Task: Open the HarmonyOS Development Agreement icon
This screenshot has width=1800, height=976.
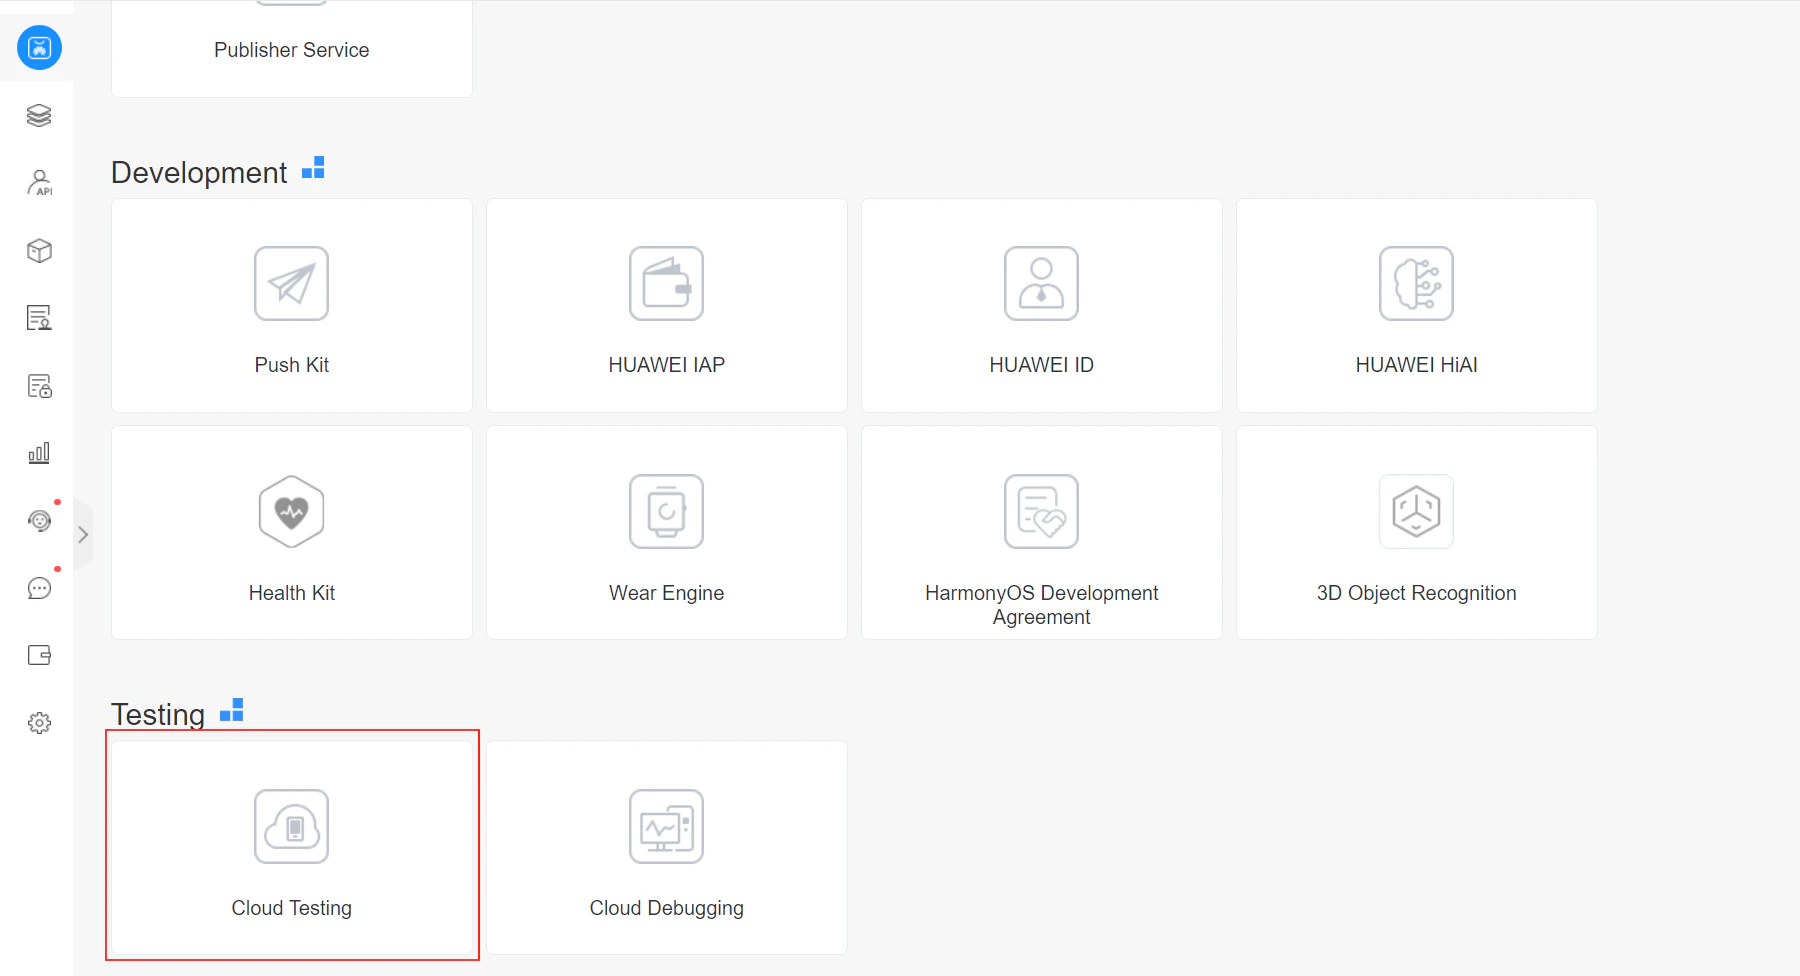Action: (x=1041, y=511)
